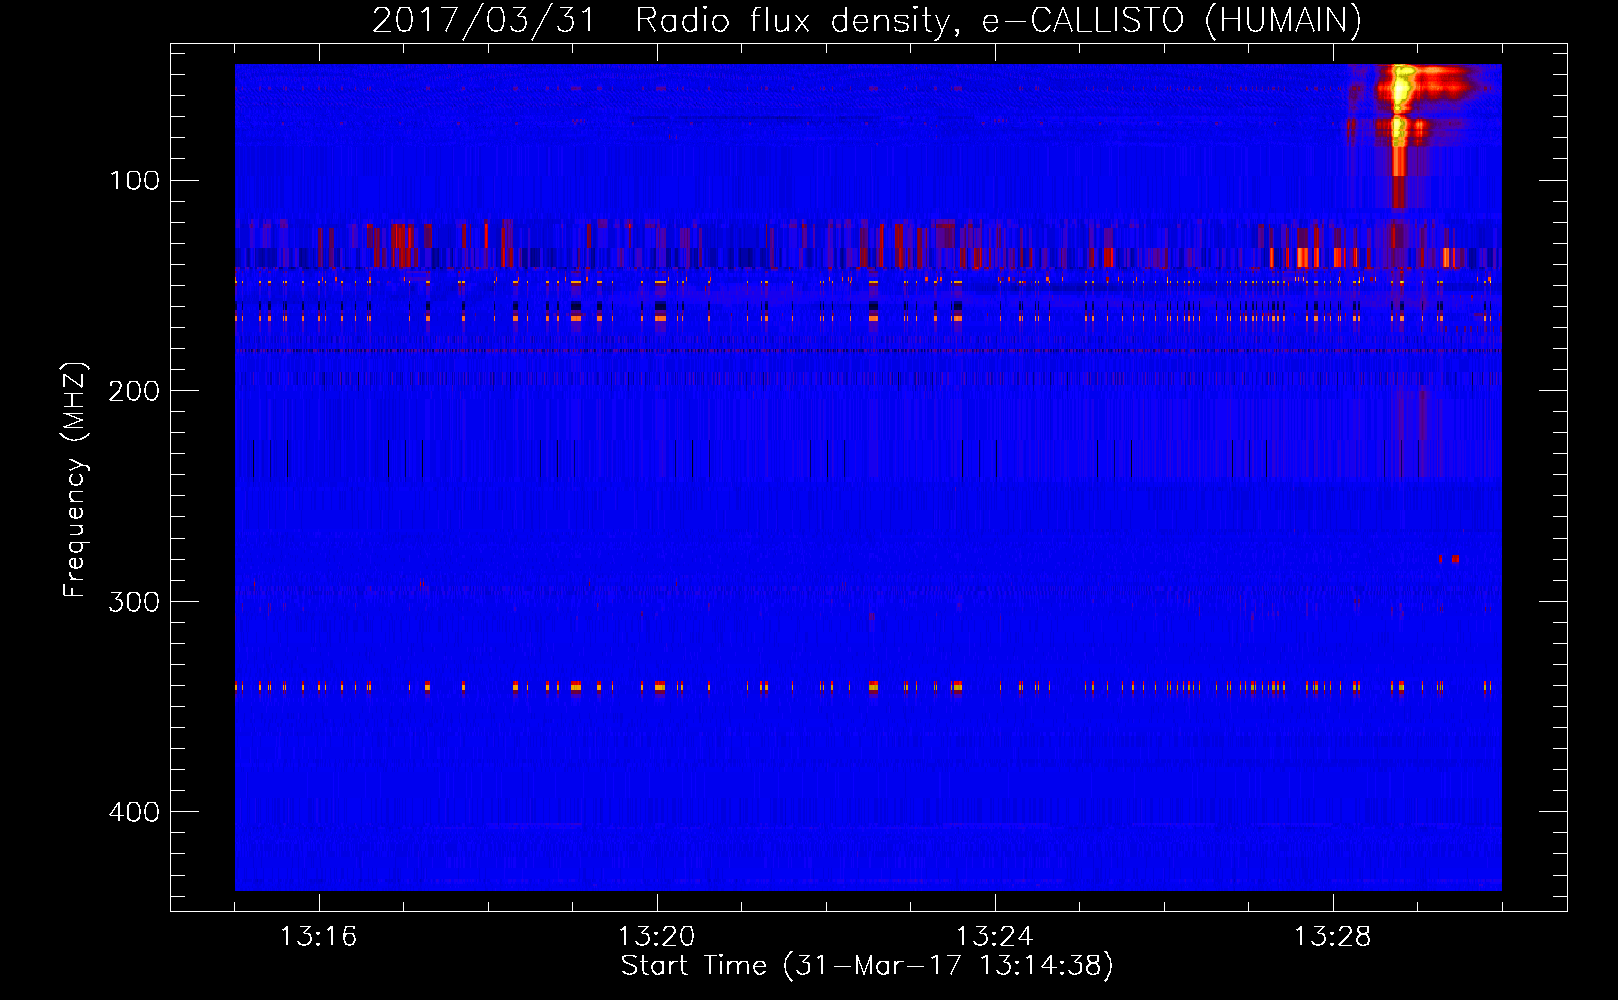Image resolution: width=1618 pixels, height=1000 pixels.
Task: Click the bright yellow radio burst near 13:29
Action: (x=1400, y=105)
